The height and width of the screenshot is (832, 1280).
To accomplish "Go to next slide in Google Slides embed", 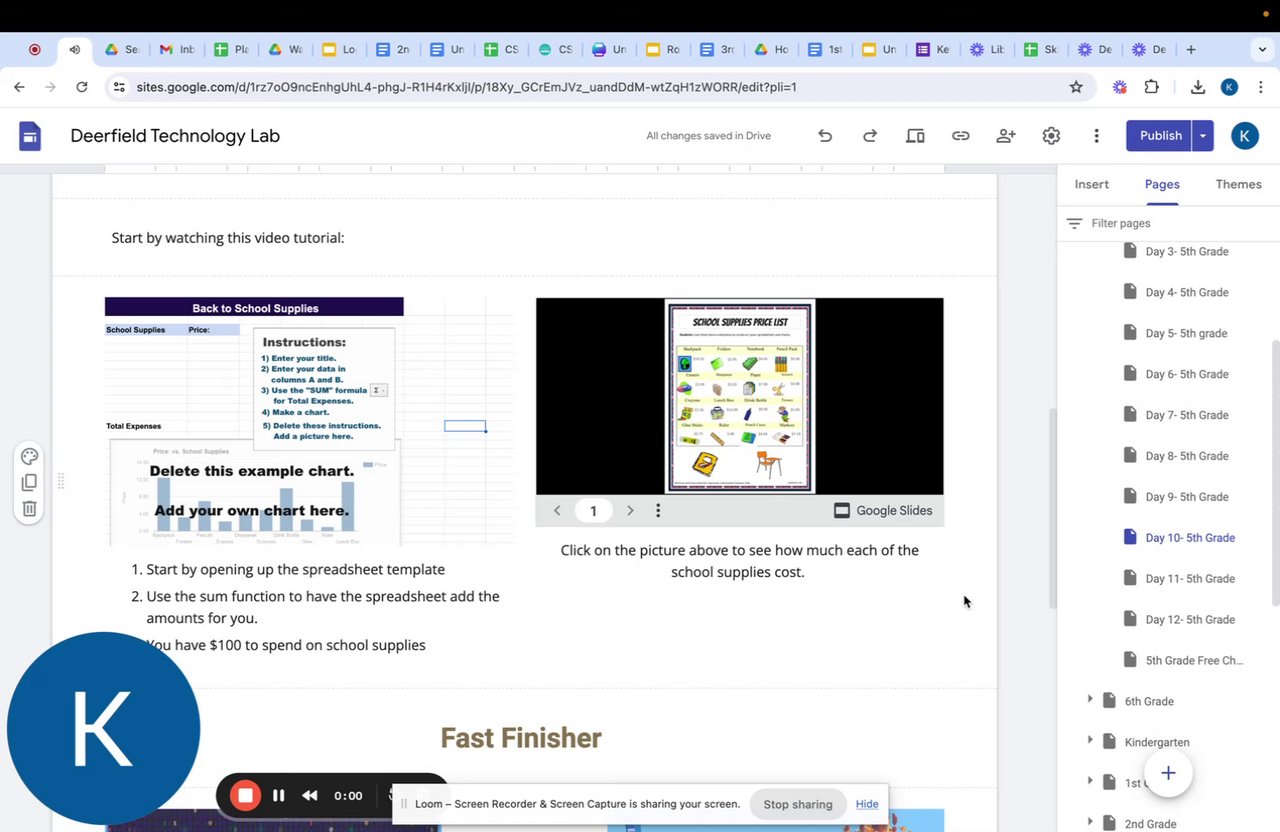I will click(630, 510).
